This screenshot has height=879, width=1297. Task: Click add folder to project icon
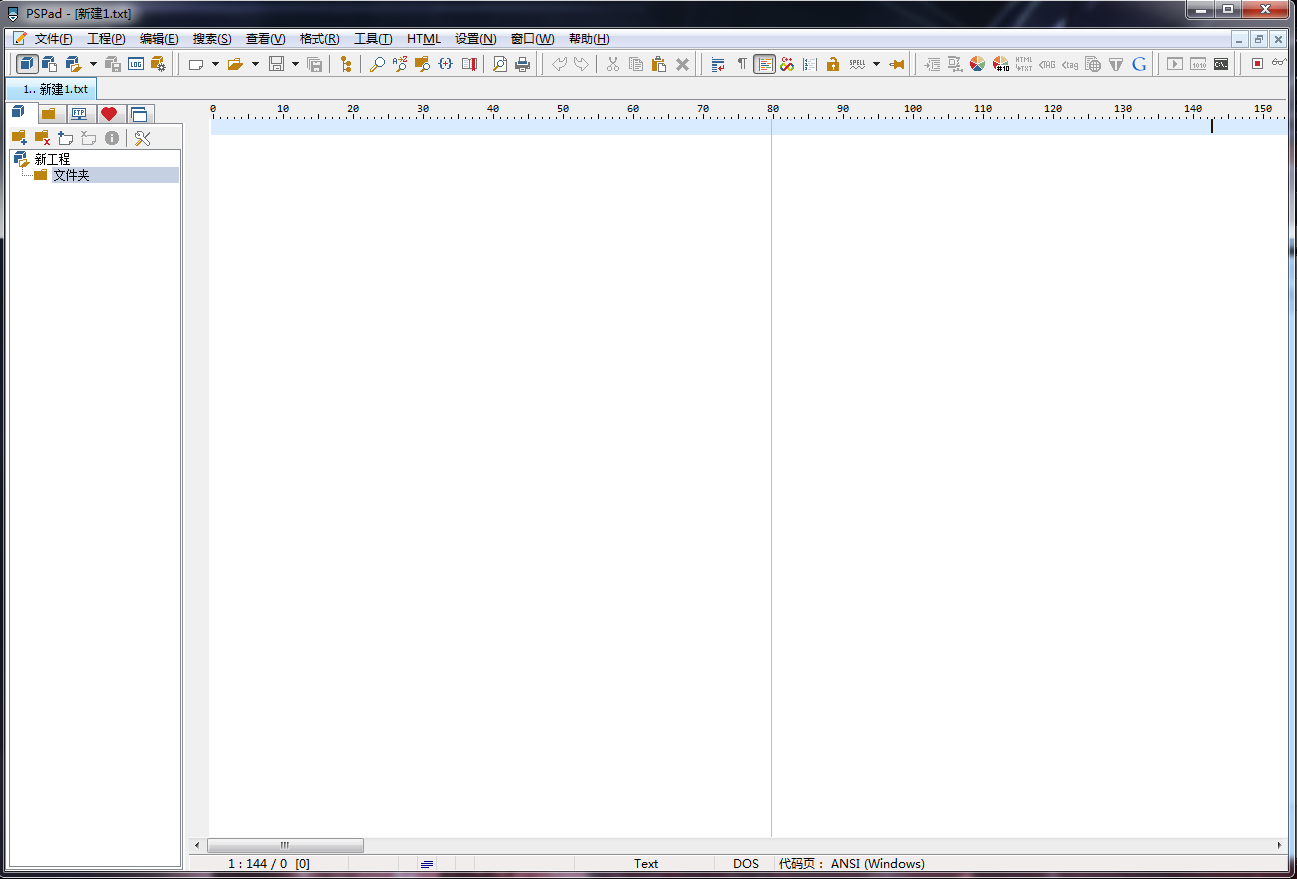pos(19,138)
